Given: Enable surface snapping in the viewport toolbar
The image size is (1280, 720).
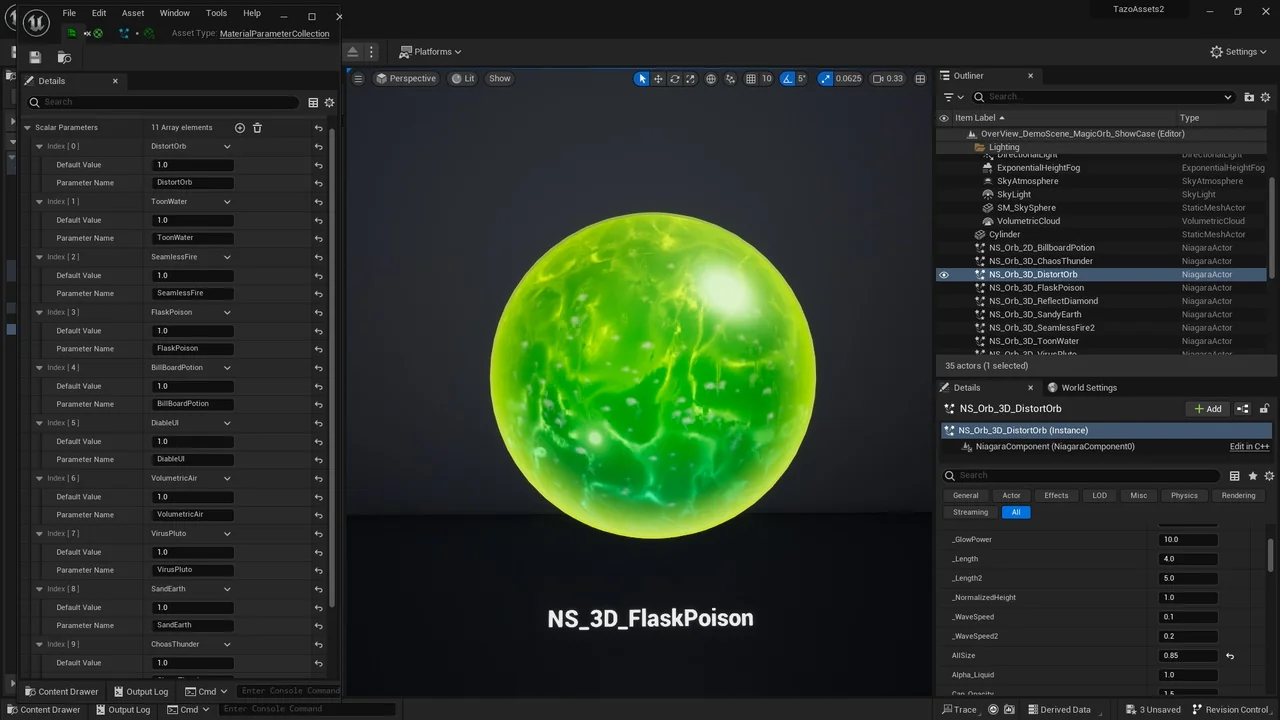Looking at the screenshot, I should [730, 78].
